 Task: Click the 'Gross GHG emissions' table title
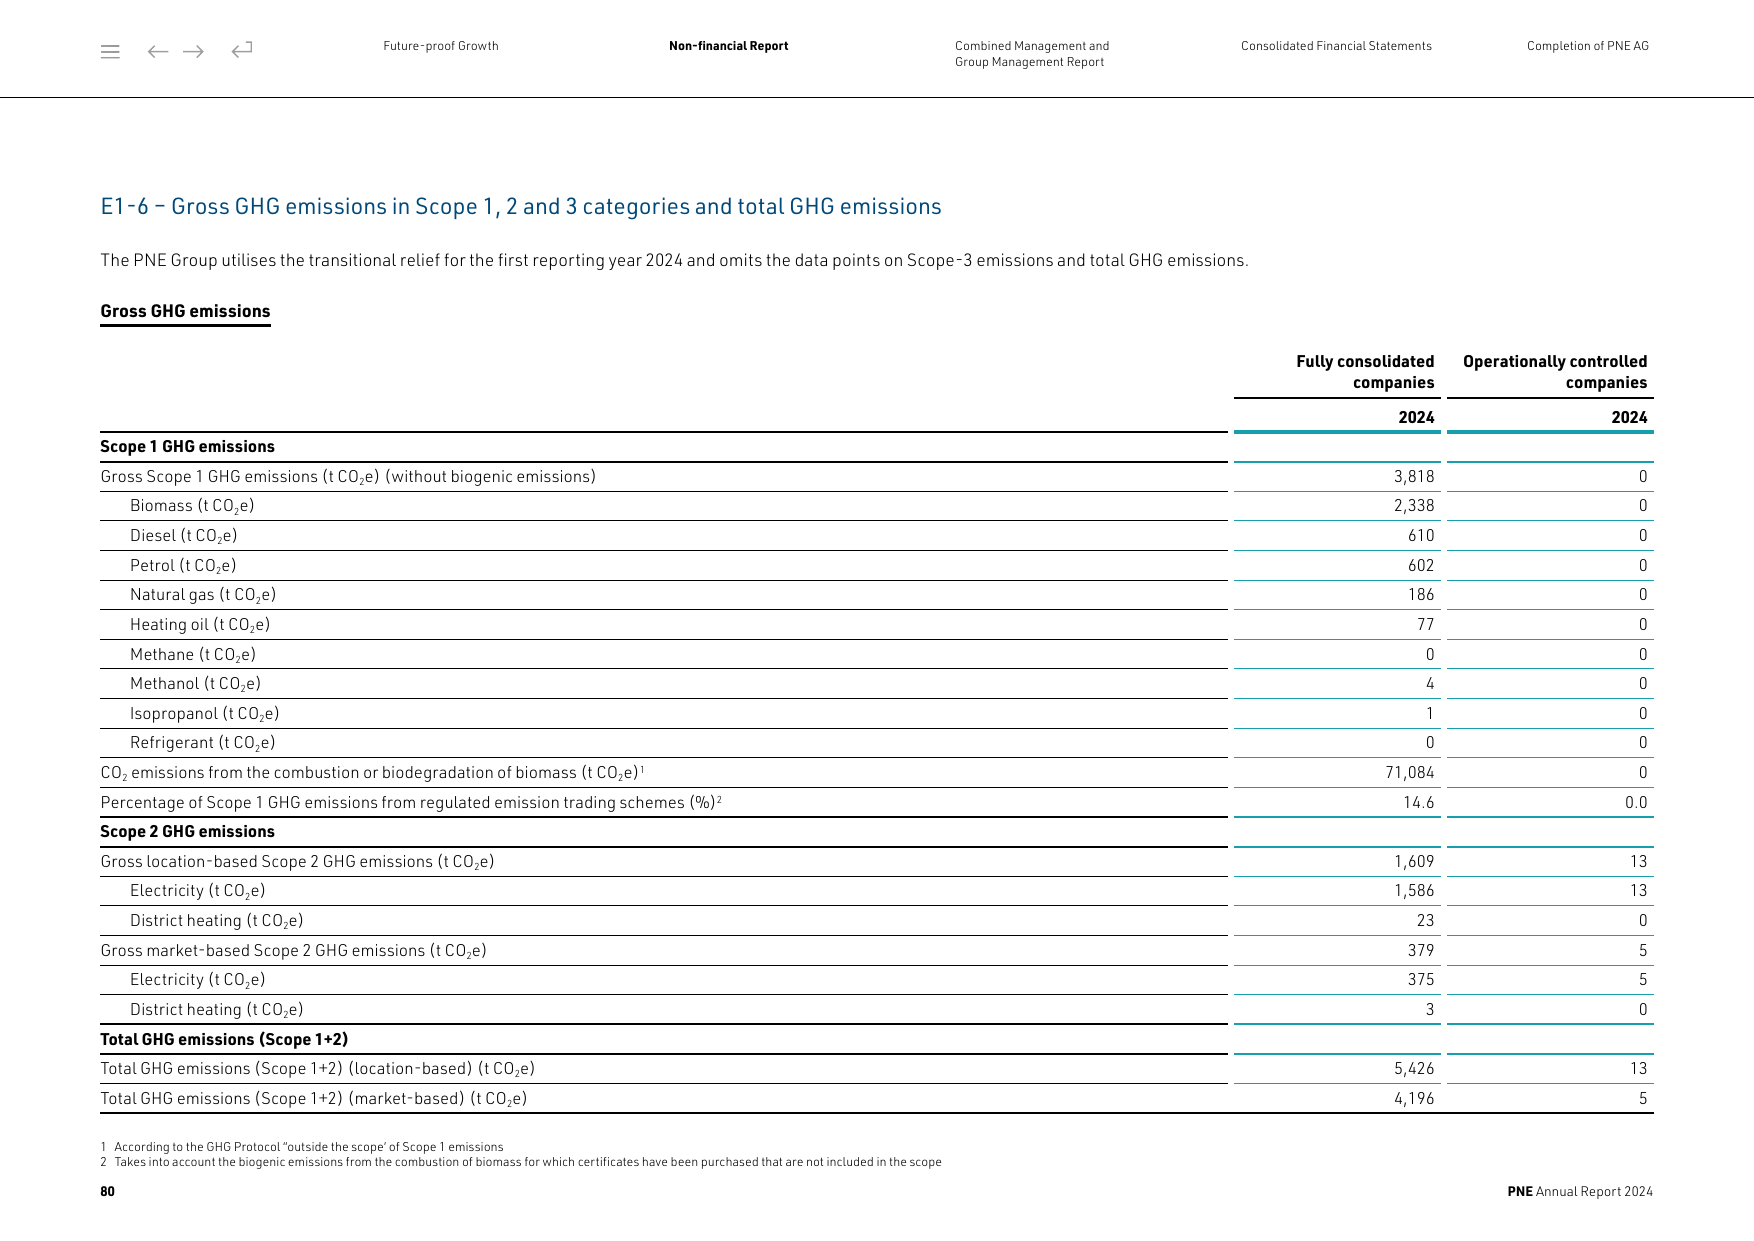185,311
